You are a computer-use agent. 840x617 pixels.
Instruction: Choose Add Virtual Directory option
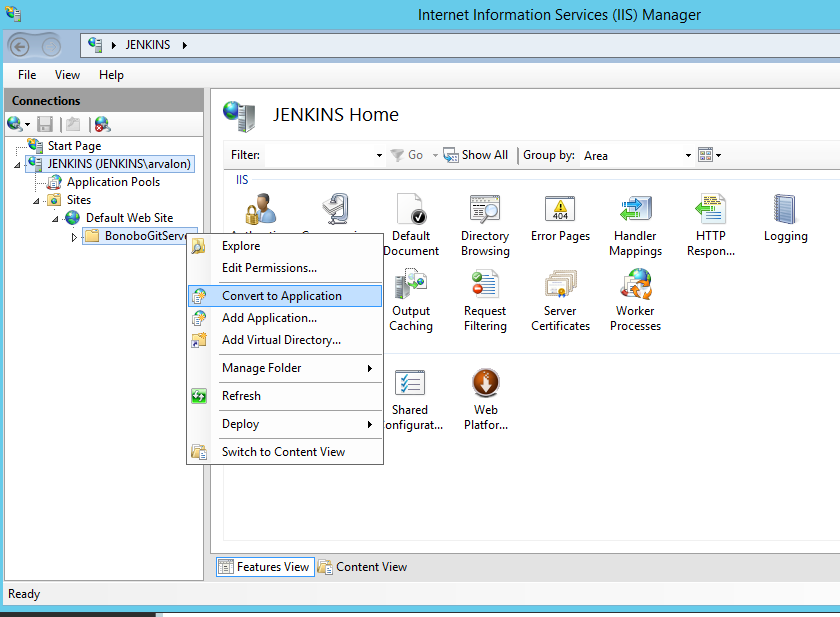click(x=285, y=340)
